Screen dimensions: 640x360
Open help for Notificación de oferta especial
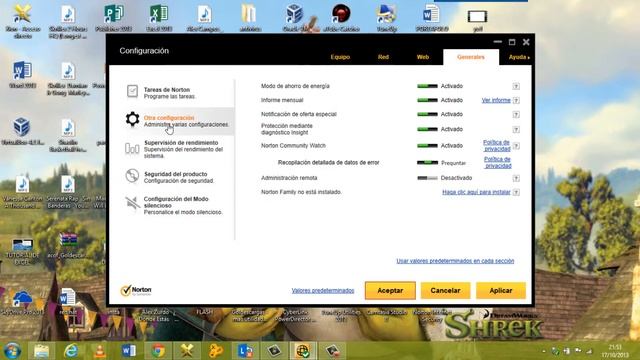pyautogui.click(x=516, y=115)
